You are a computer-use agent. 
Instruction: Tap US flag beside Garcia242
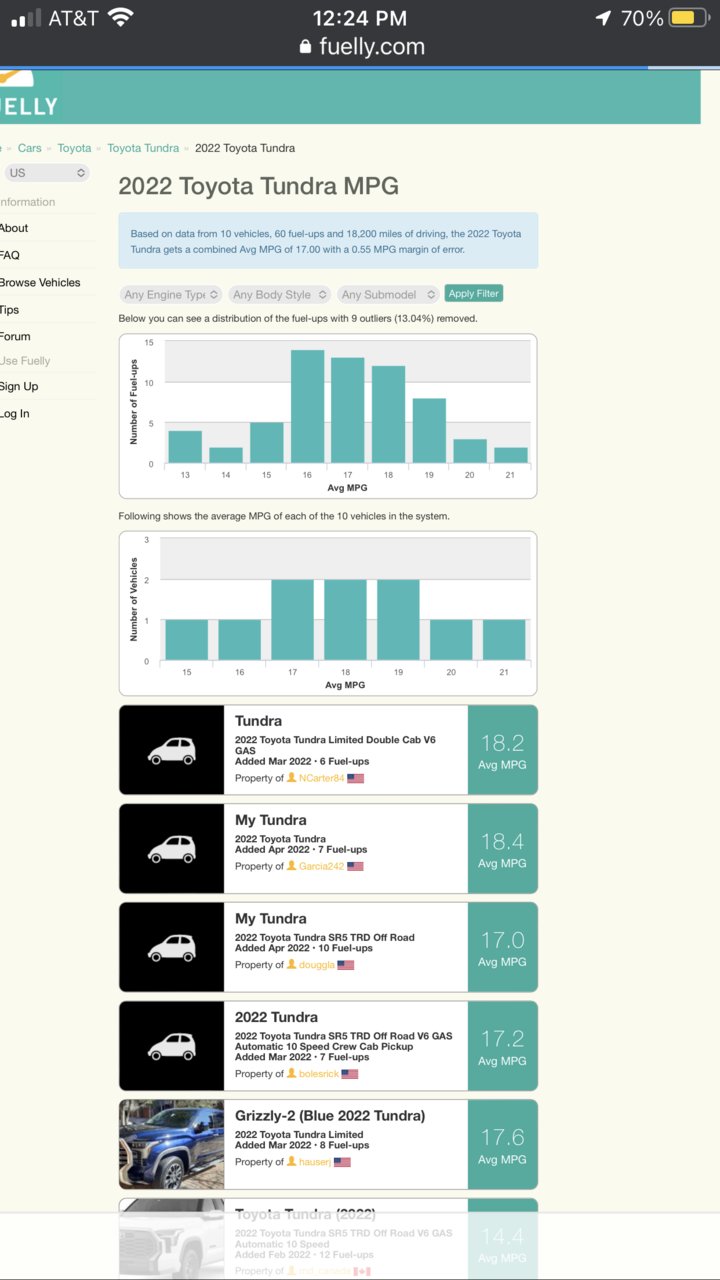pos(355,866)
